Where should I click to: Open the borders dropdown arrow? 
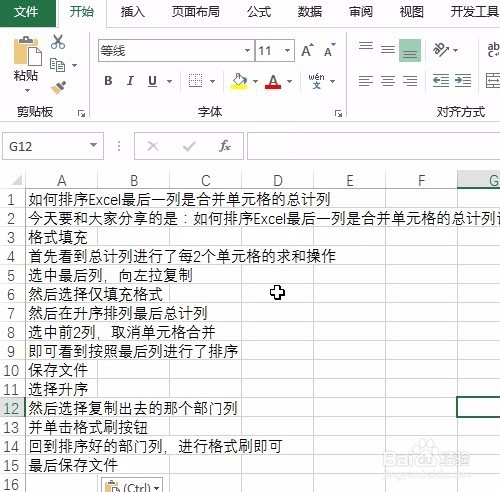(x=212, y=81)
